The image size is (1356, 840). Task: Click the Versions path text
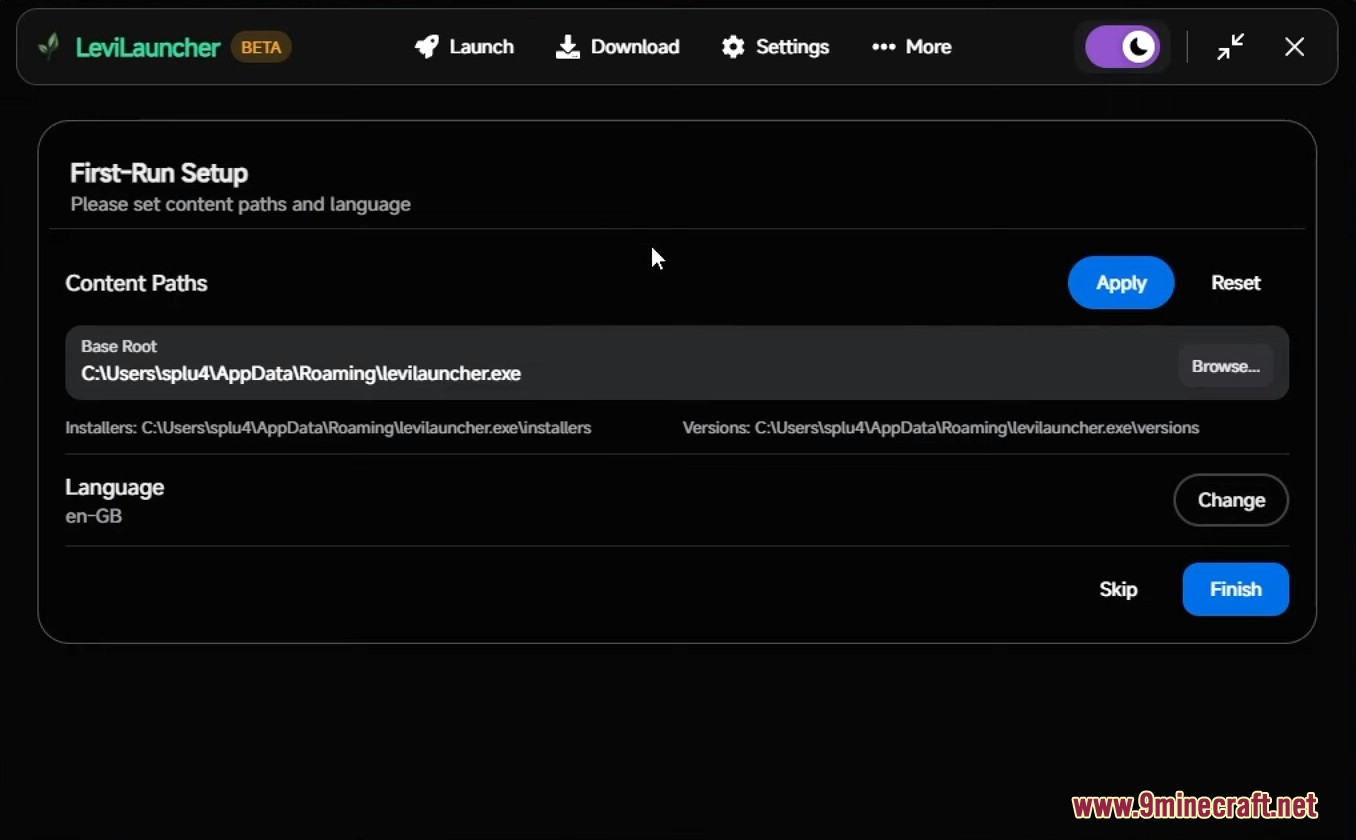tap(940, 428)
